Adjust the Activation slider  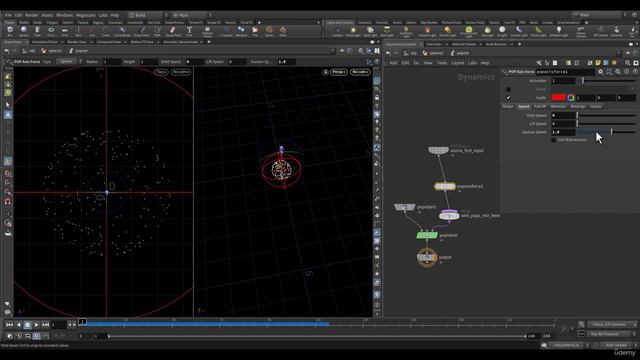pyautogui.click(x=607, y=81)
